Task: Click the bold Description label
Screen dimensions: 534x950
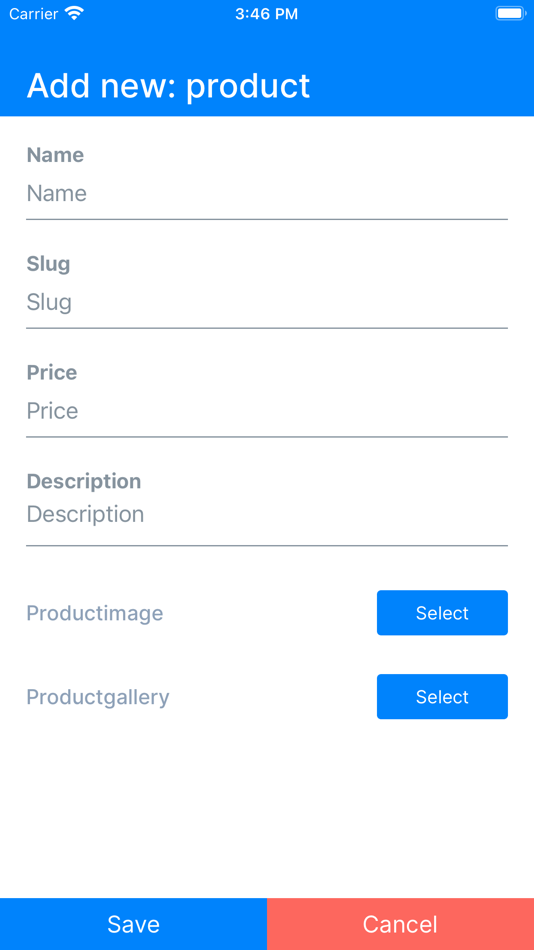Action: tap(84, 482)
